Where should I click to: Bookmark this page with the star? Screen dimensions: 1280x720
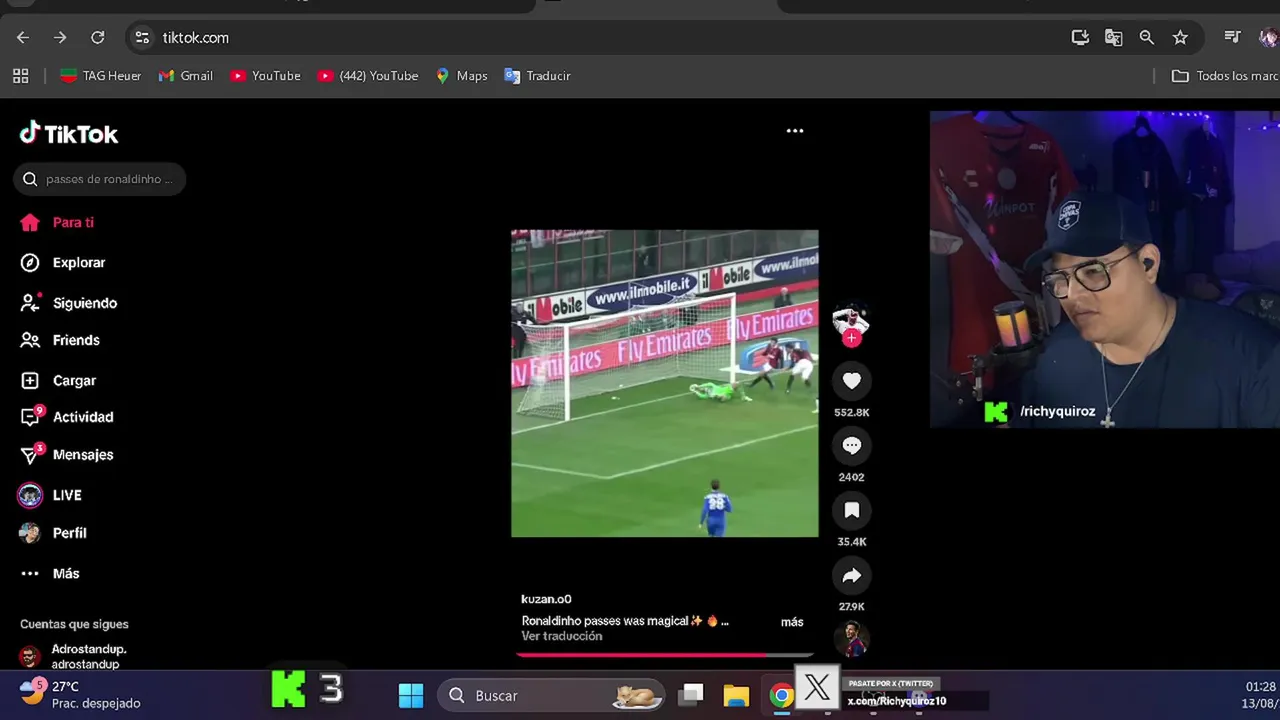pyautogui.click(x=1180, y=37)
